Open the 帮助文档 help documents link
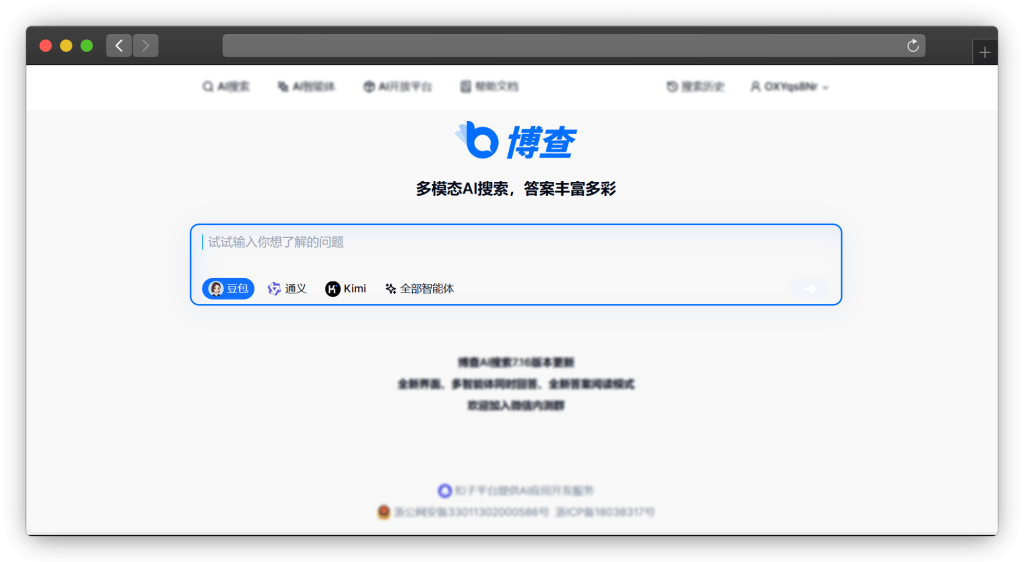This screenshot has width=1024, height=562. pyautogui.click(x=489, y=86)
